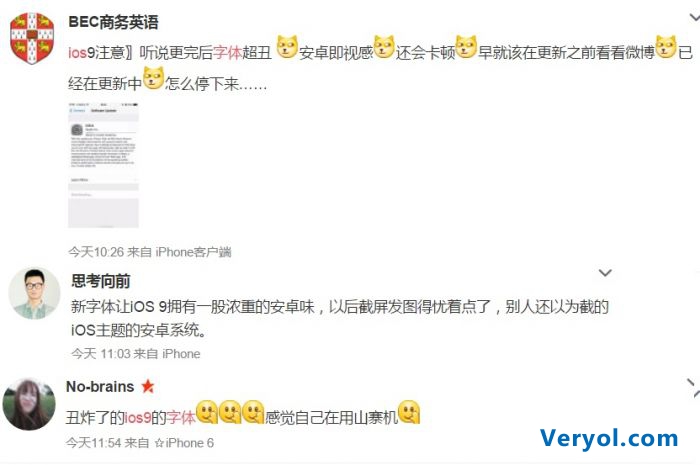This screenshot has width=700, height=465.
Task: Expand options chevron on BEC商务英语 post
Action: tap(694, 18)
